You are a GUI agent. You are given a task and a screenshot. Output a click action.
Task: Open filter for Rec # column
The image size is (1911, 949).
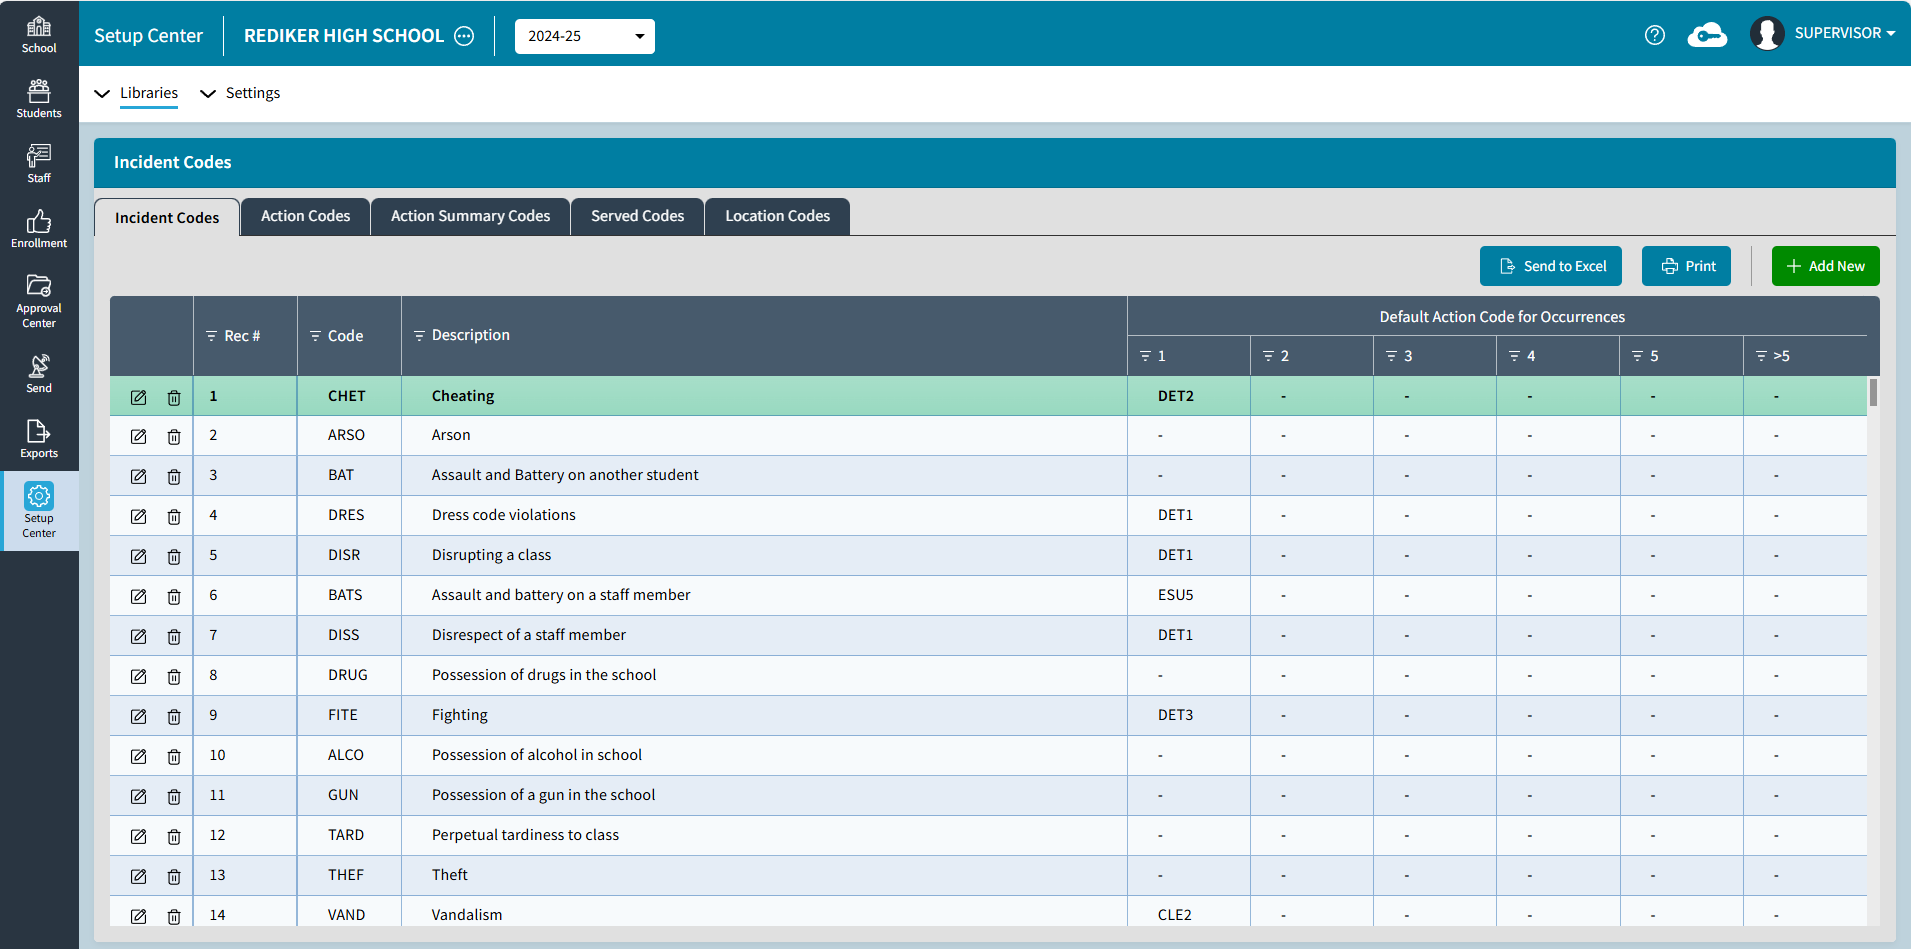click(x=211, y=336)
